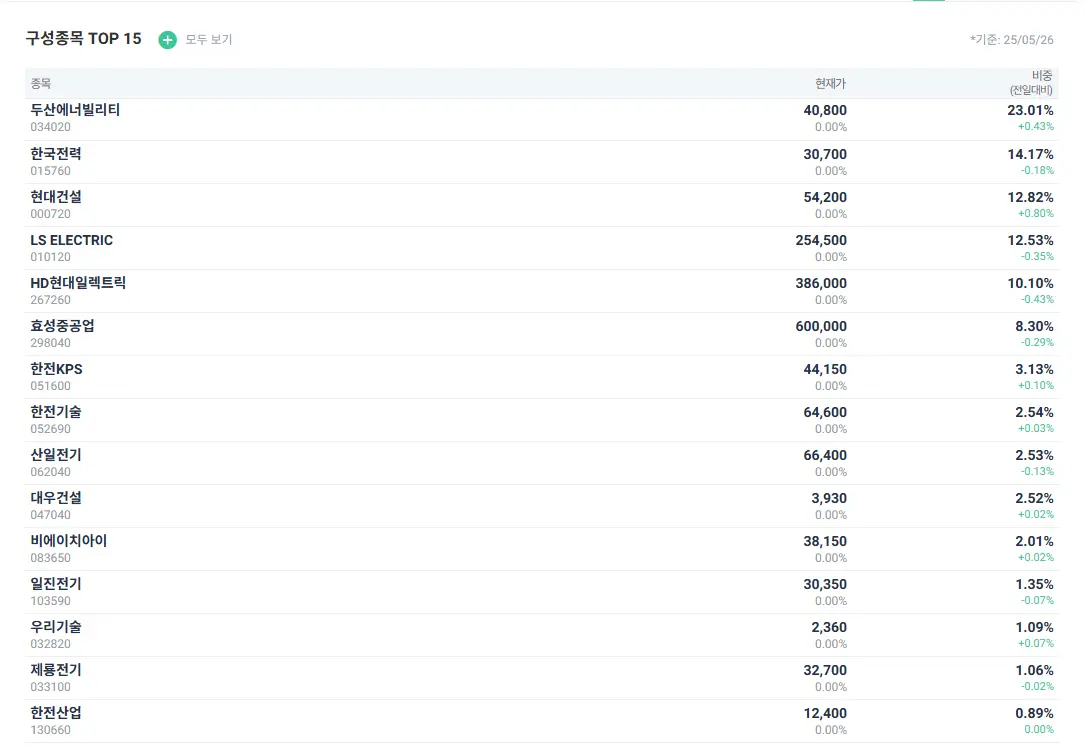1085x747 pixels.
Task: Select the 현대건설 stock name
Action: click(x=55, y=196)
